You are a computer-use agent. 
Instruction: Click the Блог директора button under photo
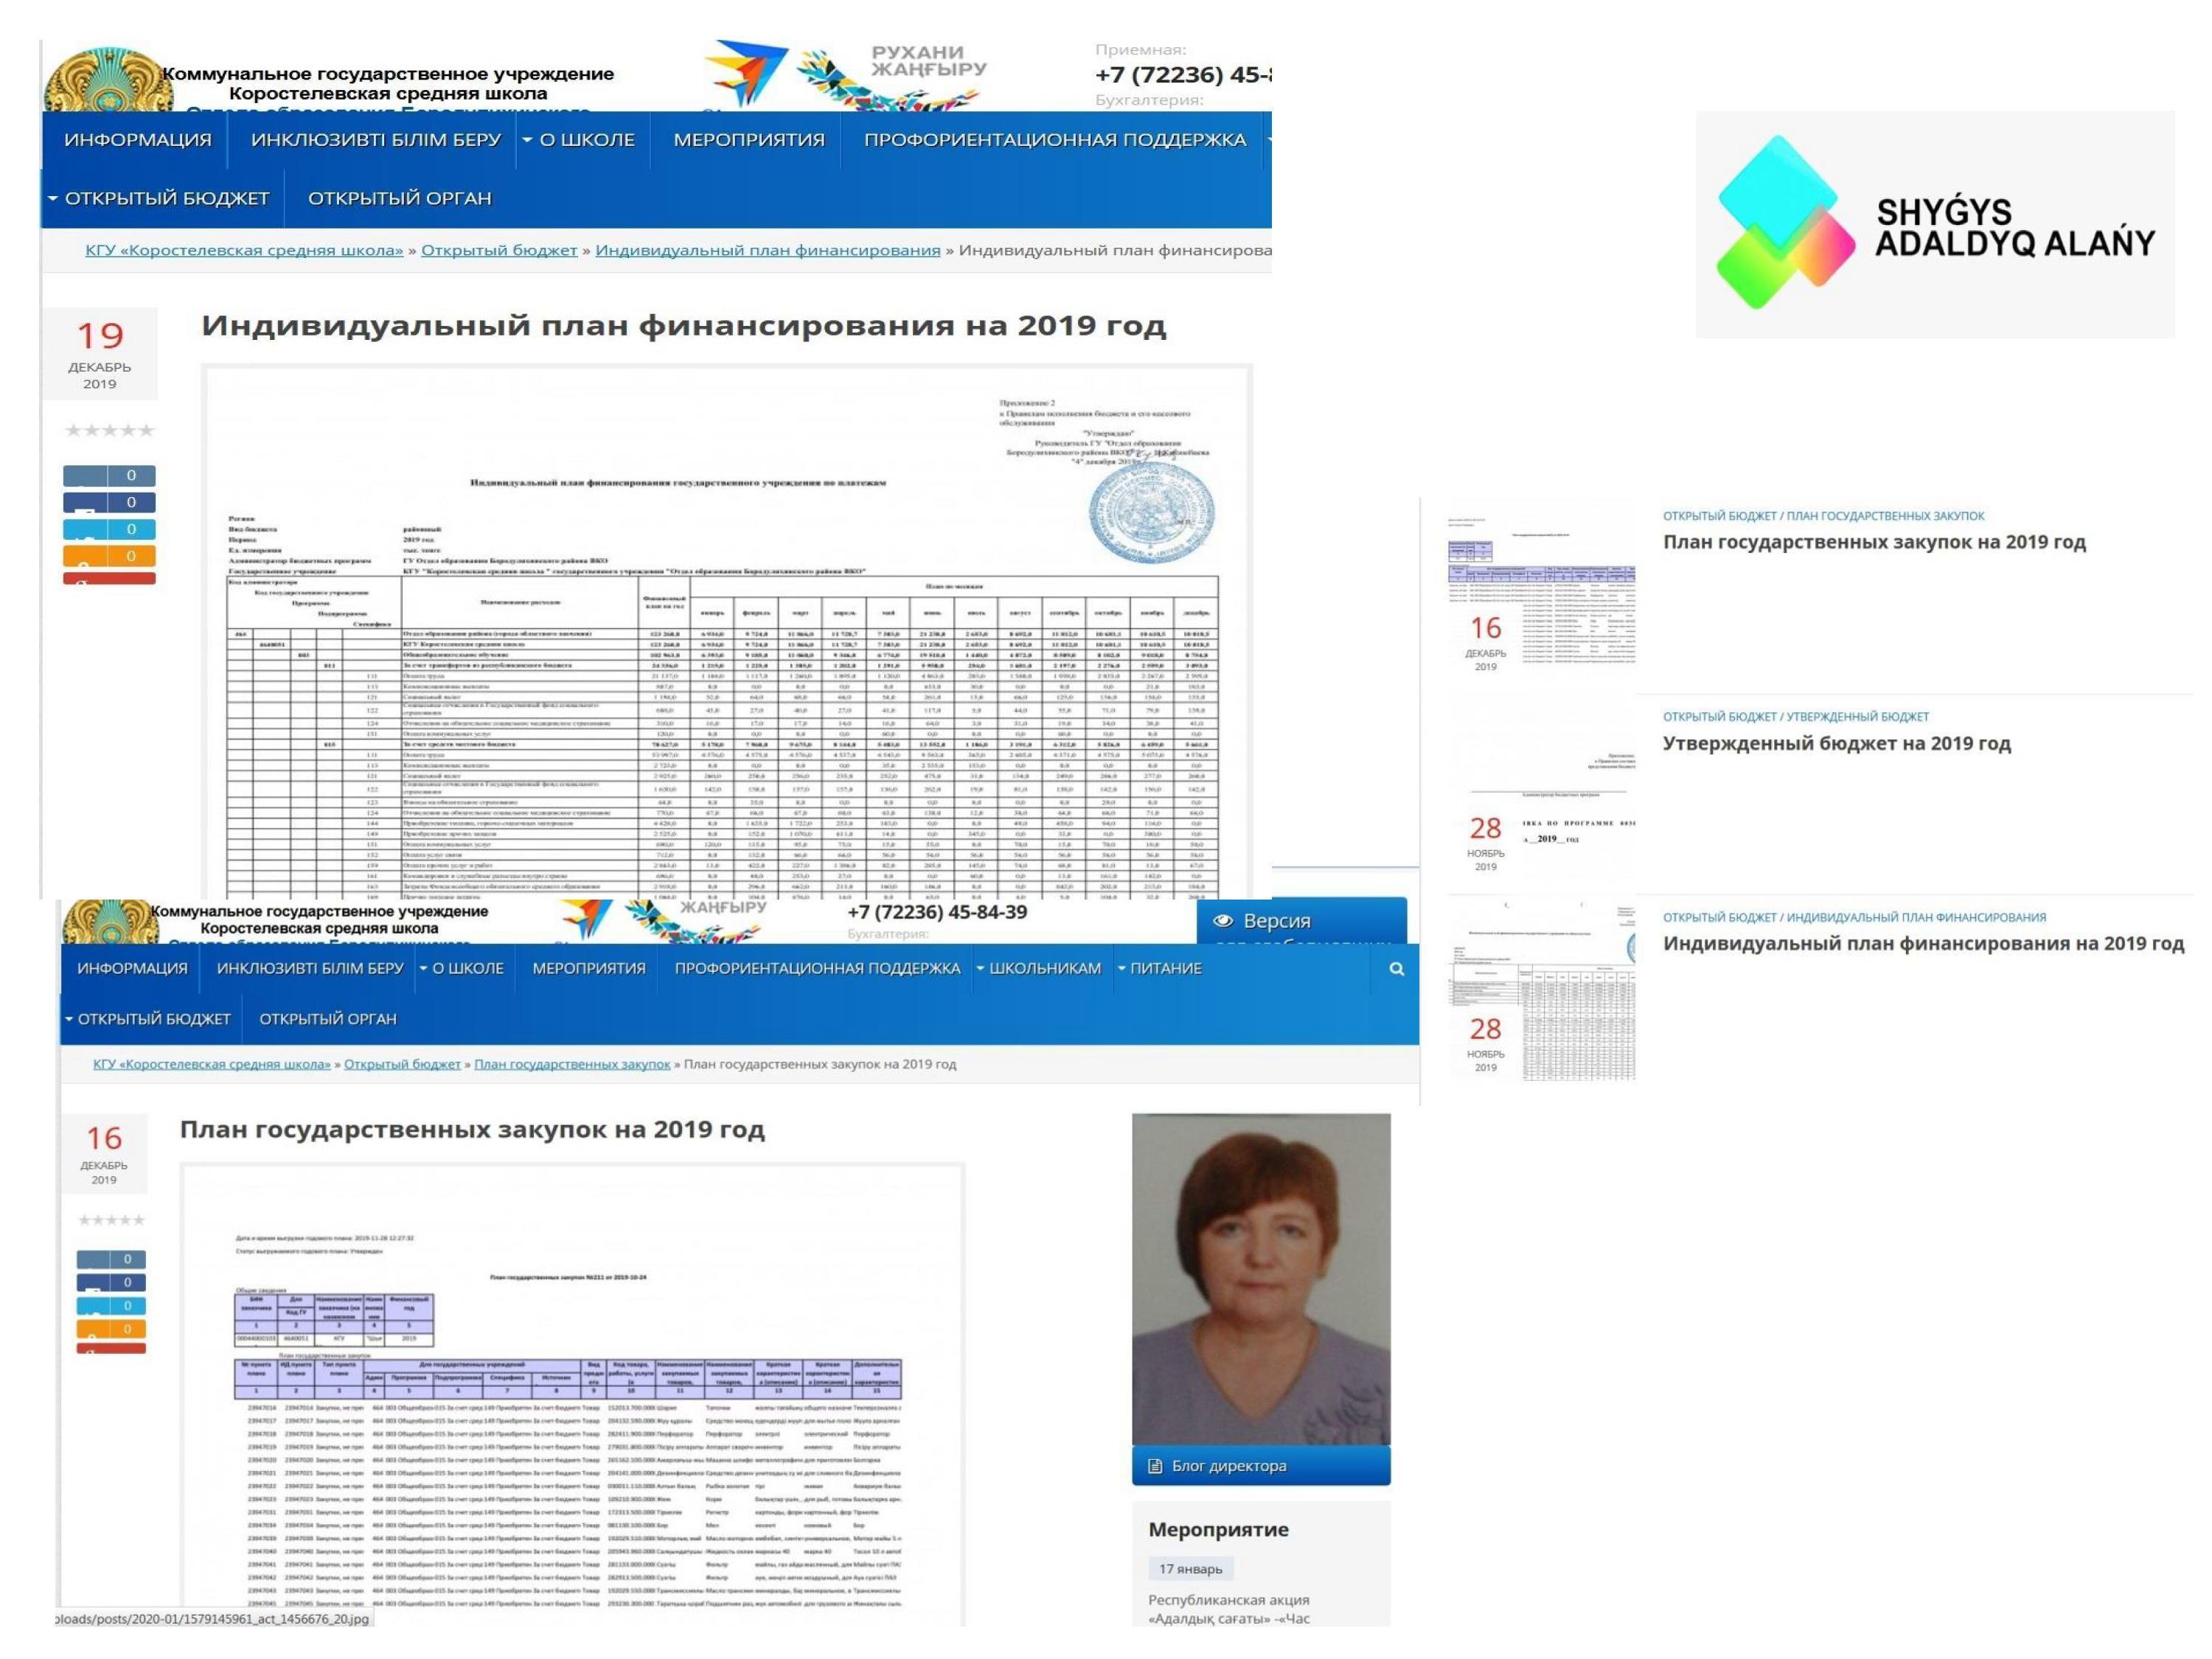tap(1260, 1466)
